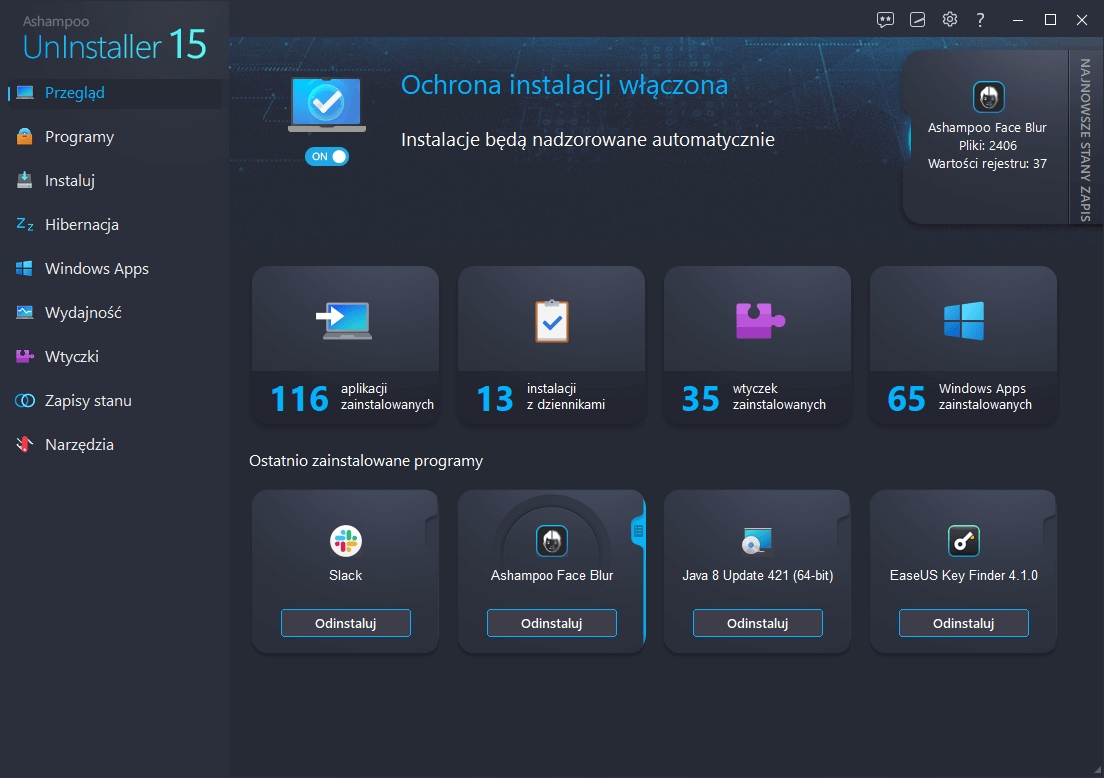Open the help question mark
The height and width of the screenshot is (778, 1104).
980,20
